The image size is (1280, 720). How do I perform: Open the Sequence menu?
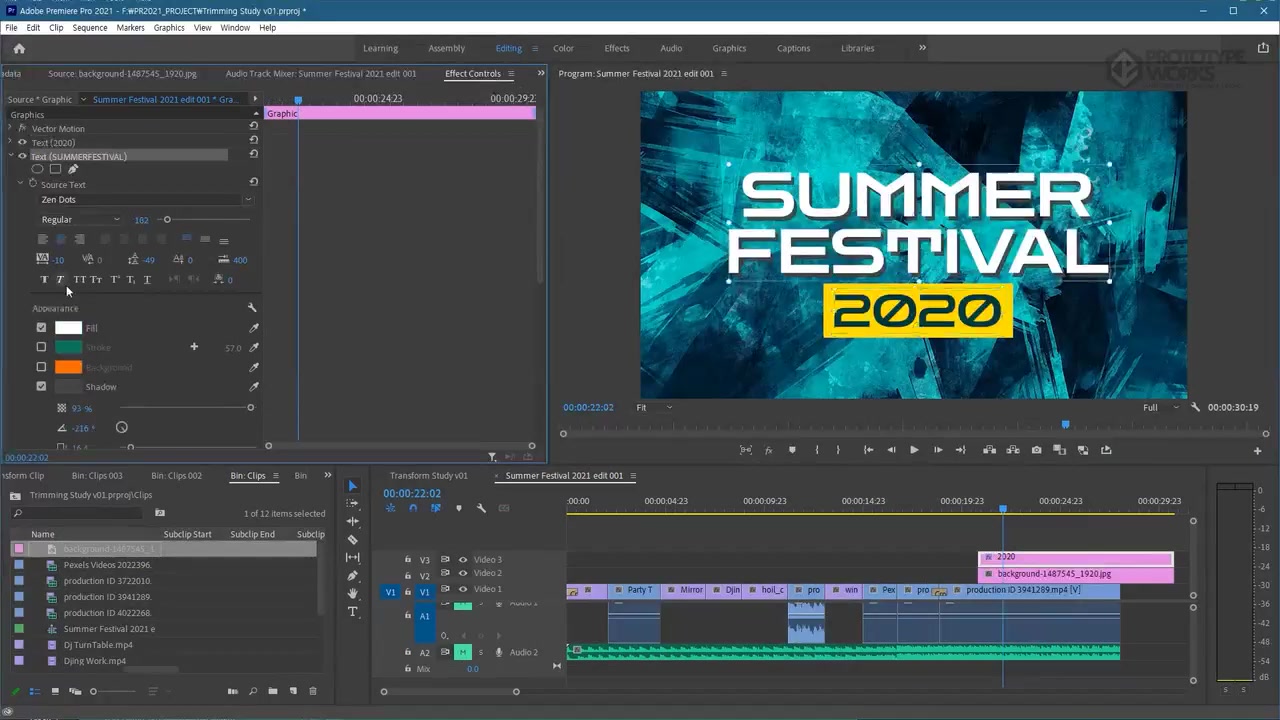click(89, 28)
